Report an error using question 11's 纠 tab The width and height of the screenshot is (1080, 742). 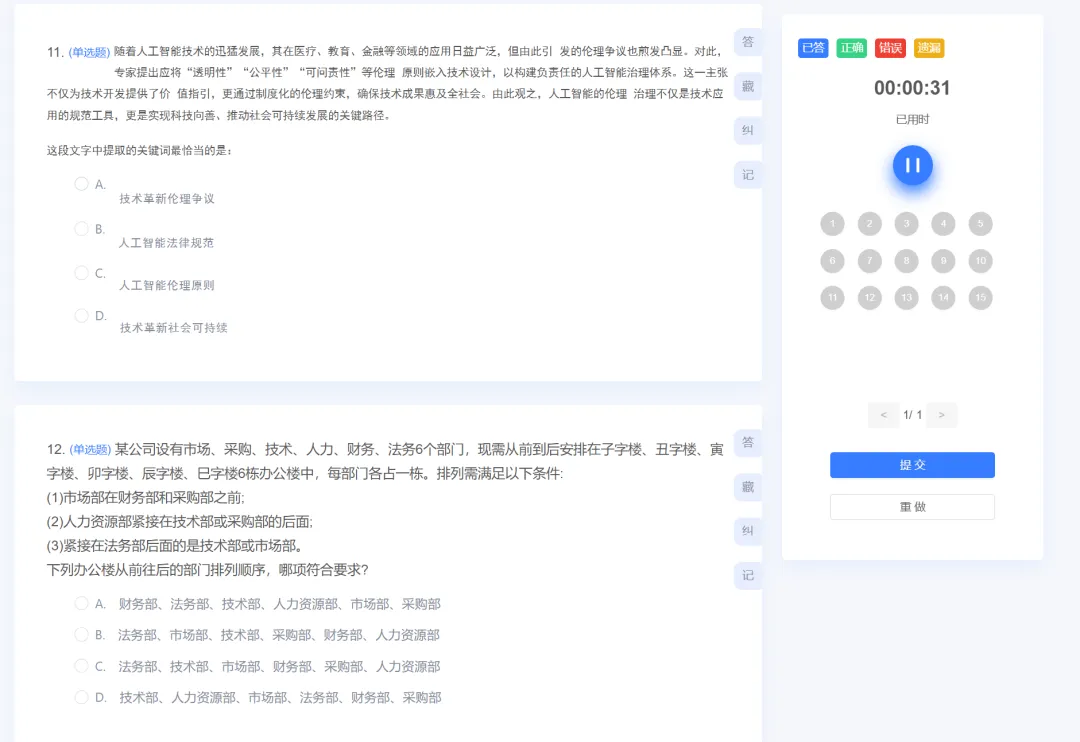pos(748,130)
